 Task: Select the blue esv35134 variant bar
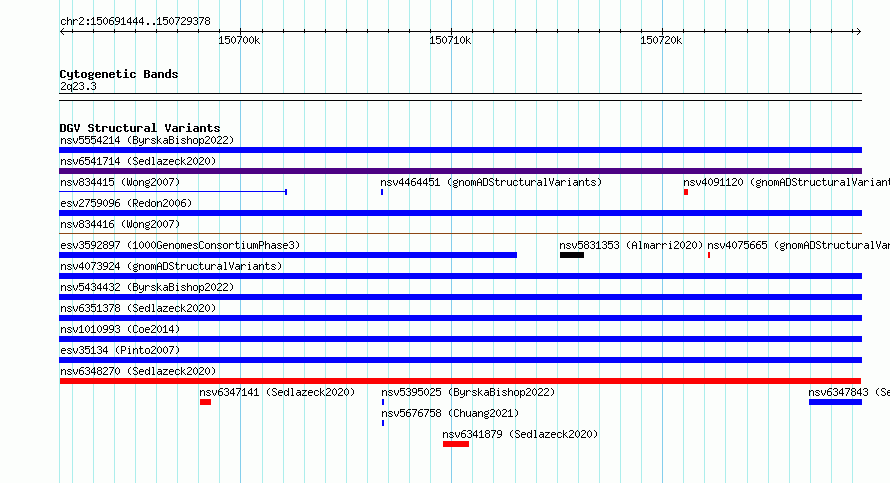[x=460, y=360]
